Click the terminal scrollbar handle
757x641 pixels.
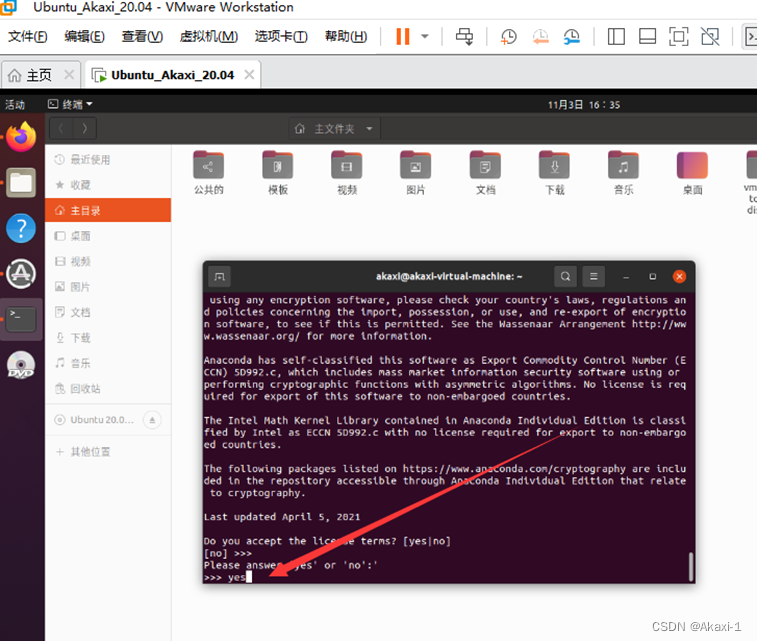pos(691,567)
